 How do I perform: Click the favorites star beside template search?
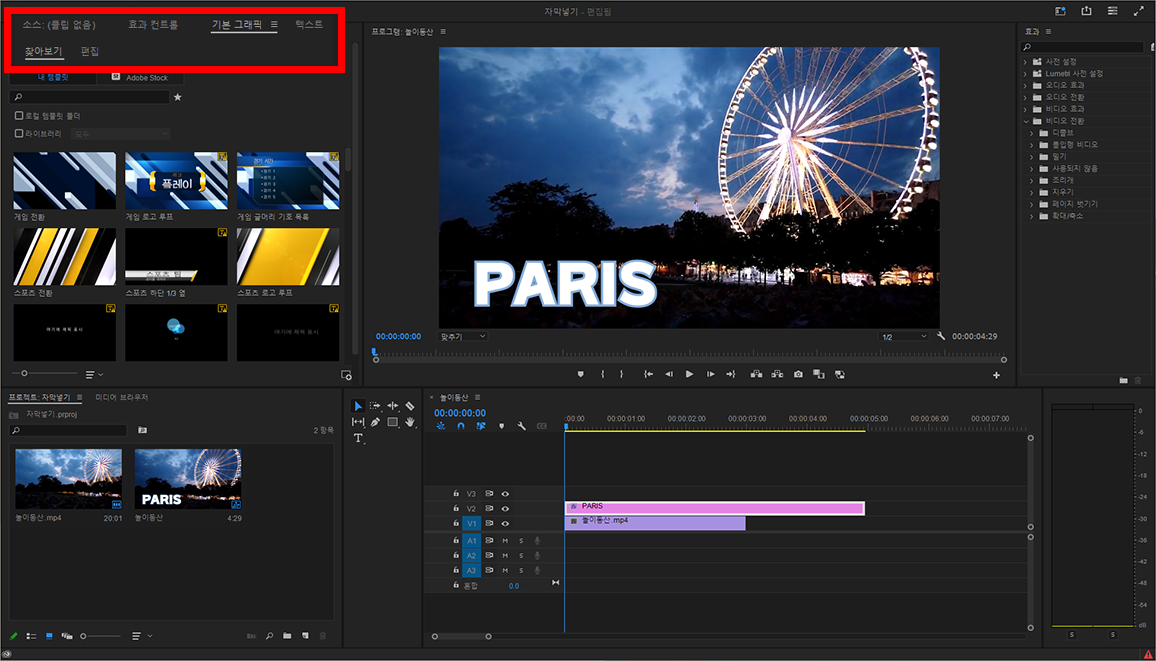[x=178, y=97]
